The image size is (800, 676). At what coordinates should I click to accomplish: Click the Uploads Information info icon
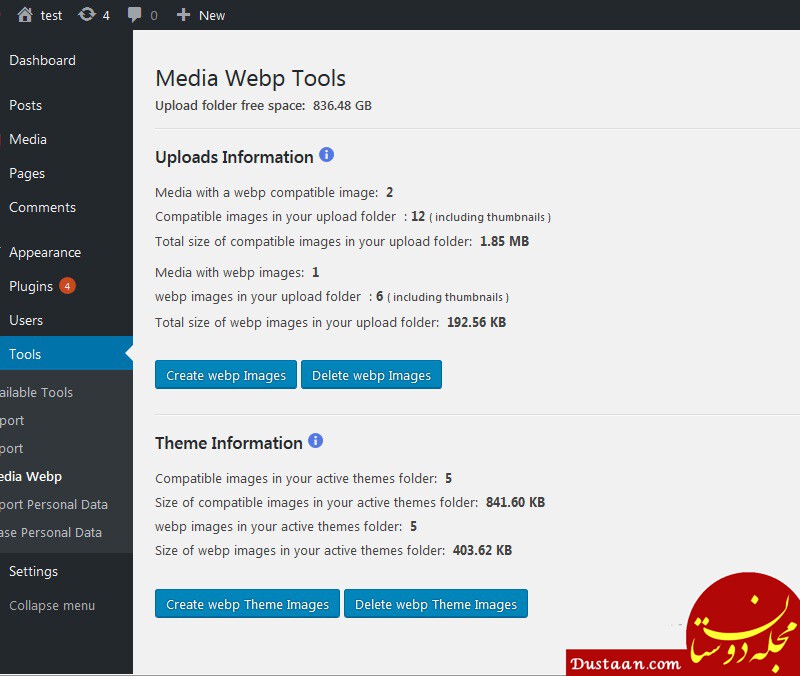(x=327, y=155)
